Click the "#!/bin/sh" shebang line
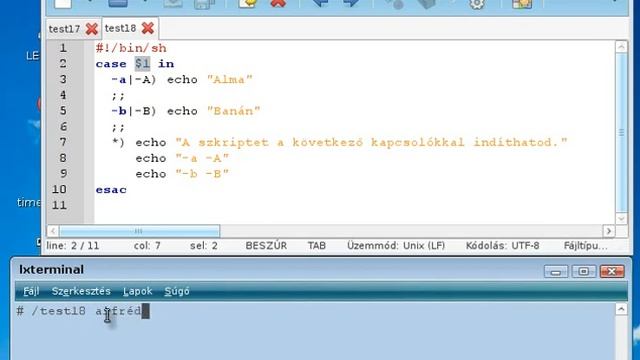Image resolution: width=640 pixels, height=360 pixels. [131, 48]
